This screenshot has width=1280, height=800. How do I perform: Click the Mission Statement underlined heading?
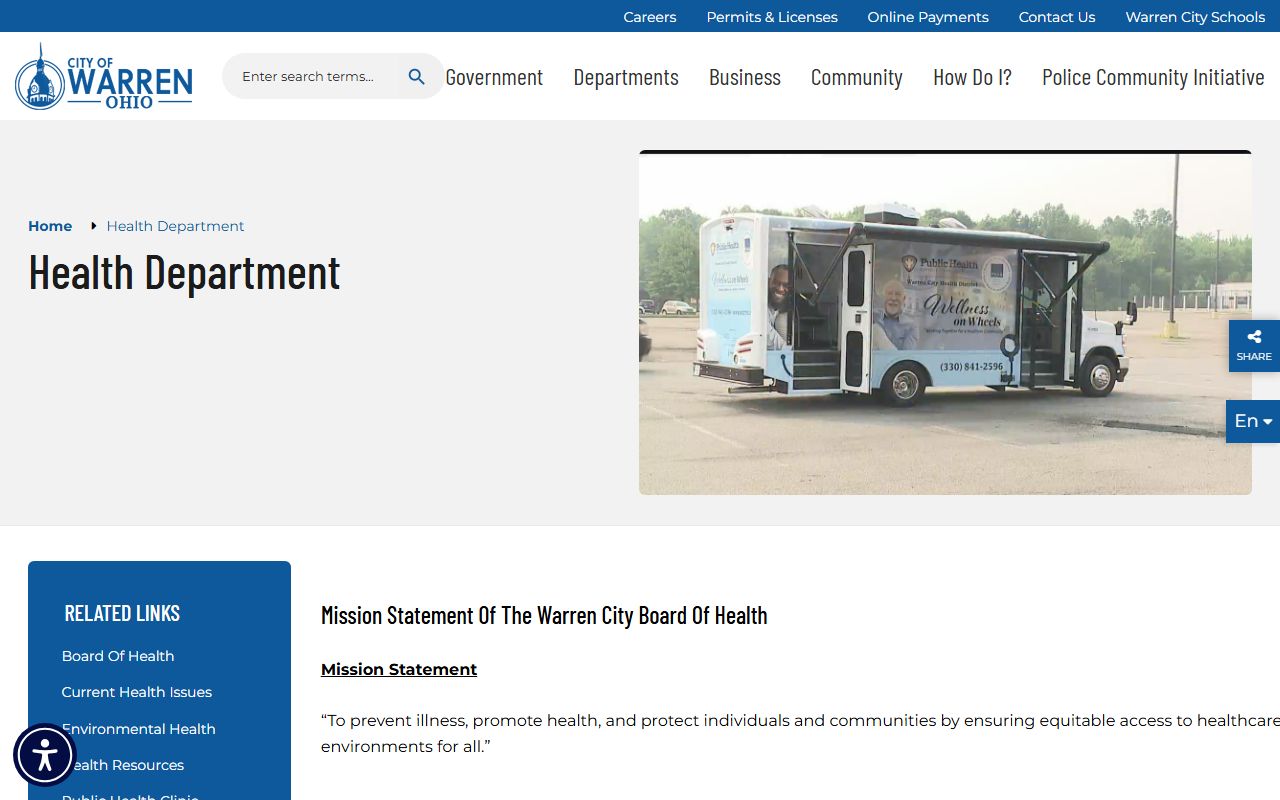(399, 669)
